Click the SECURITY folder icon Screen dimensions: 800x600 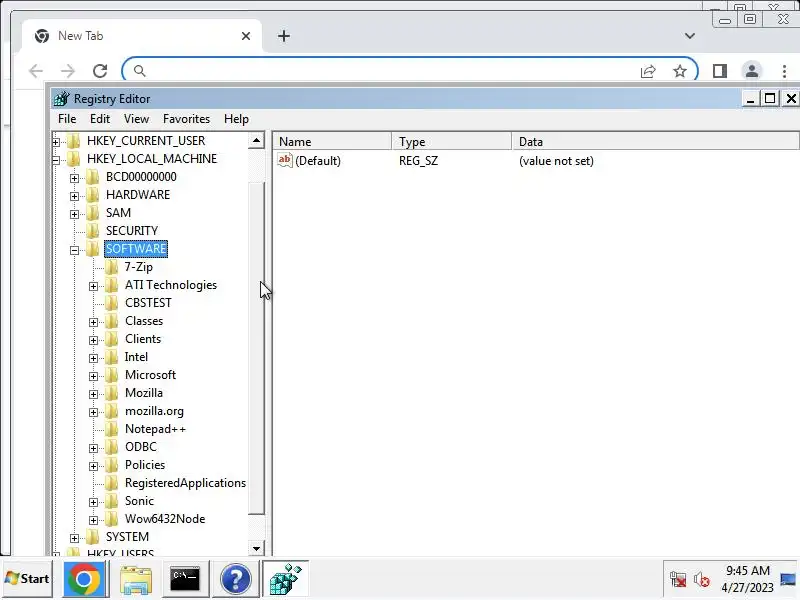pos(92,231)
